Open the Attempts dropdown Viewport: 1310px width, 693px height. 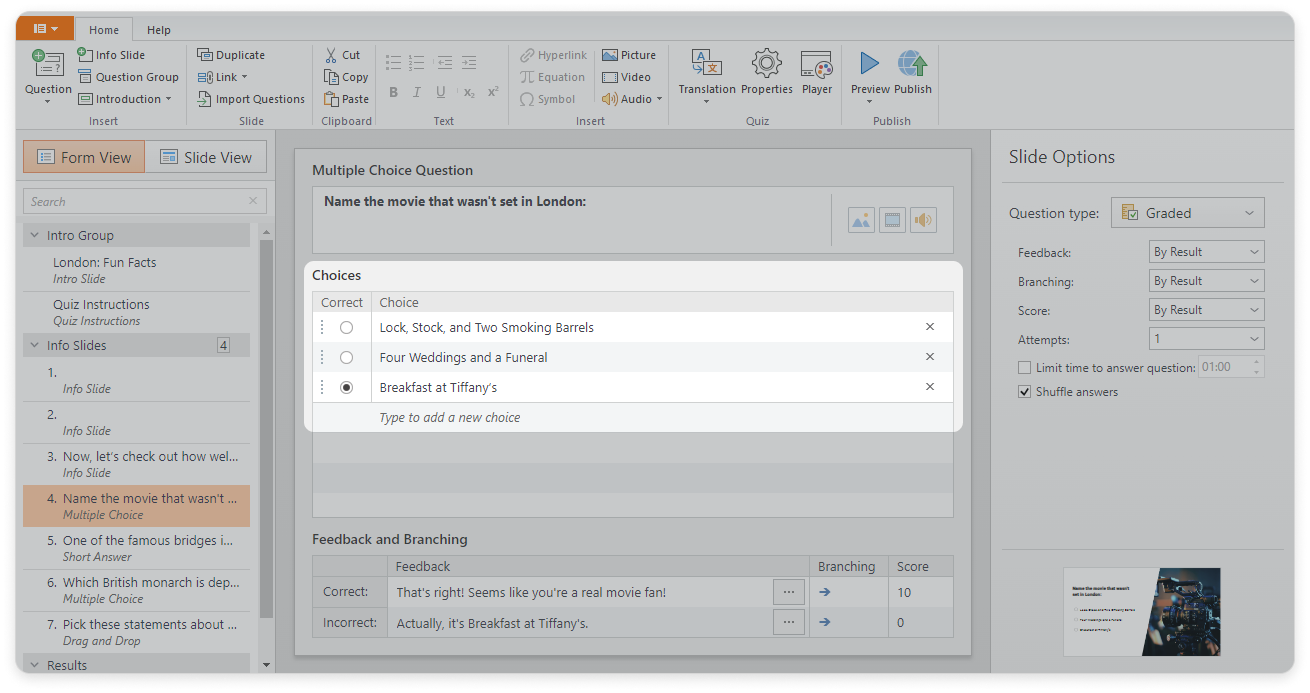tap(1206, 339)
